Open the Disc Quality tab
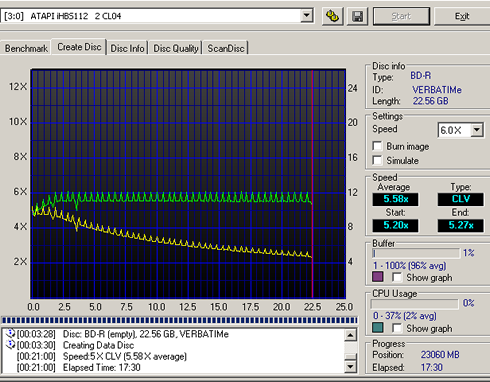 pos(176,48)
